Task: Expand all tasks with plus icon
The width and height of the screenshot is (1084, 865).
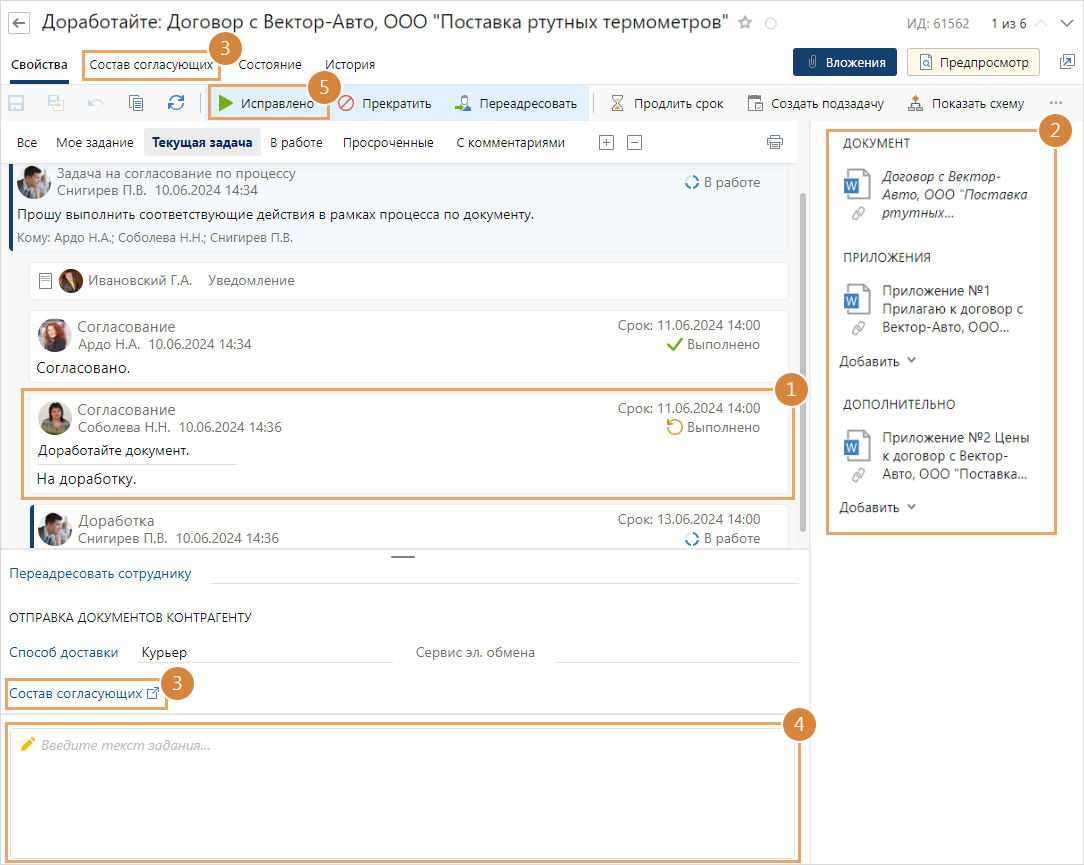Action: click(x=606, y=142)
